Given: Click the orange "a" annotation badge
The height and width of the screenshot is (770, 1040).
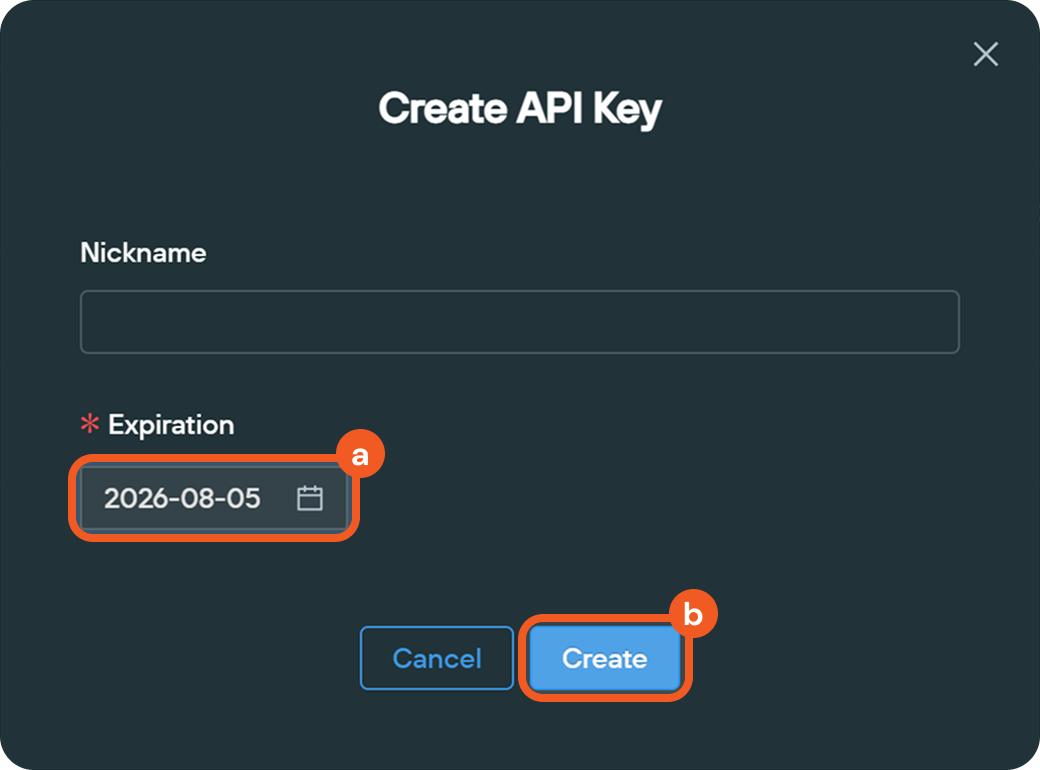Looking at the screenshot, I should click(360, 455).
